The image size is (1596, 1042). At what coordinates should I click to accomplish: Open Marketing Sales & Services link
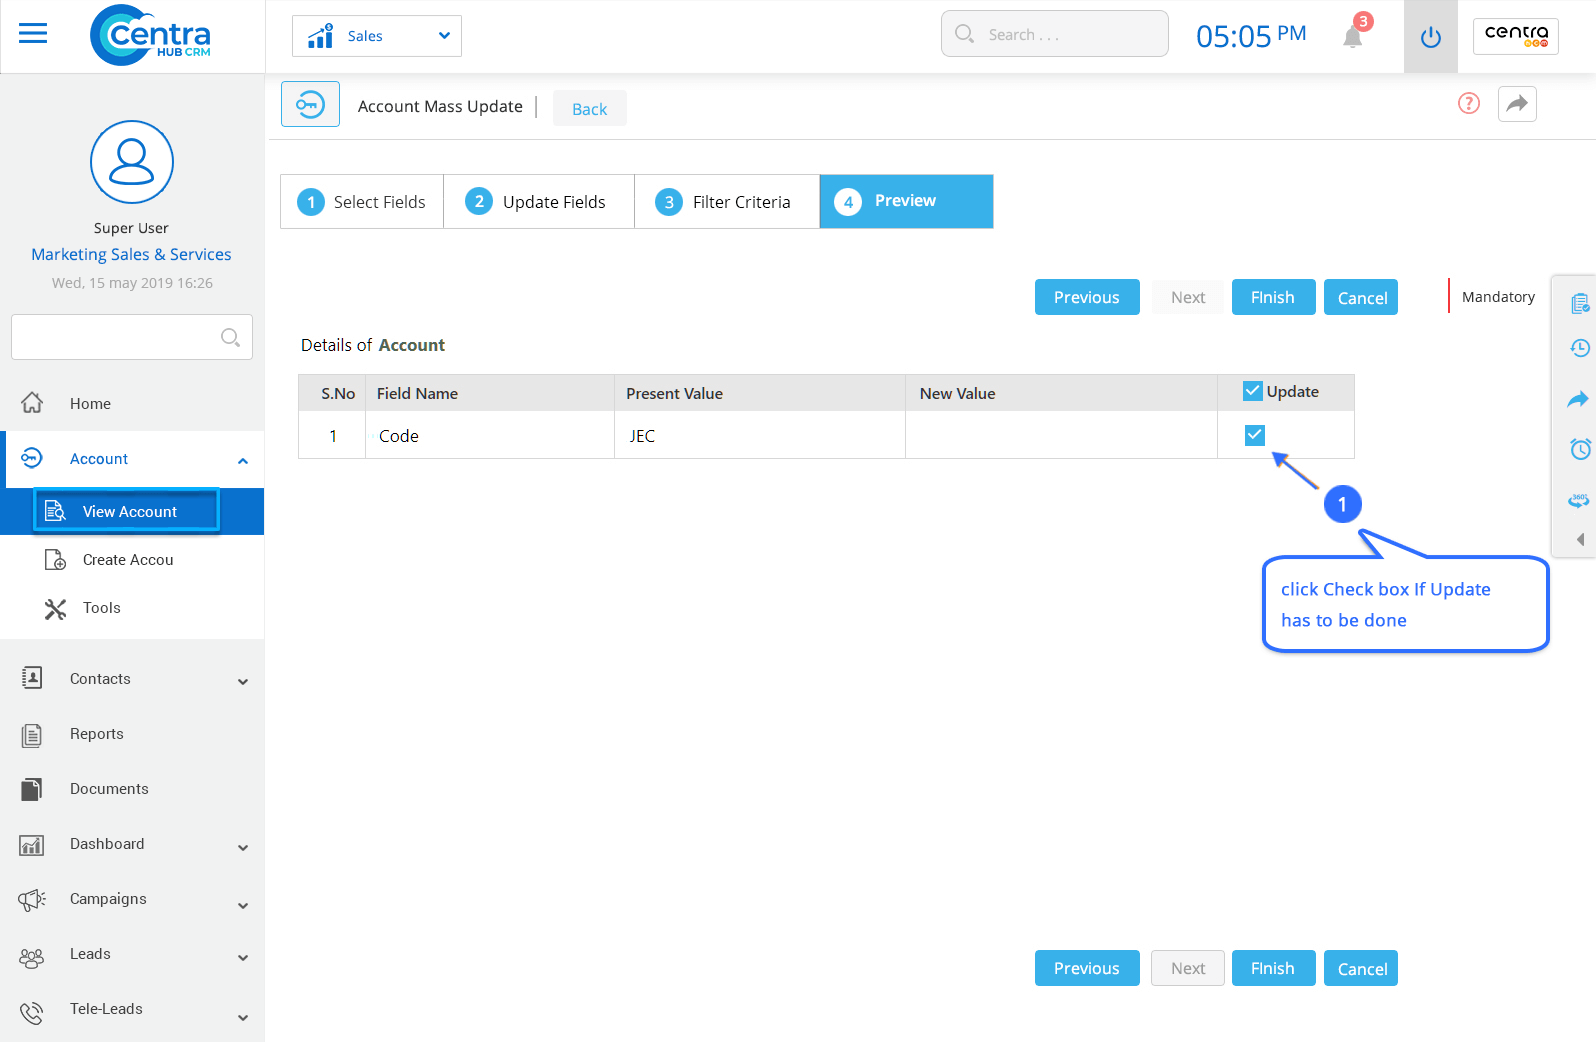(131, 254)
